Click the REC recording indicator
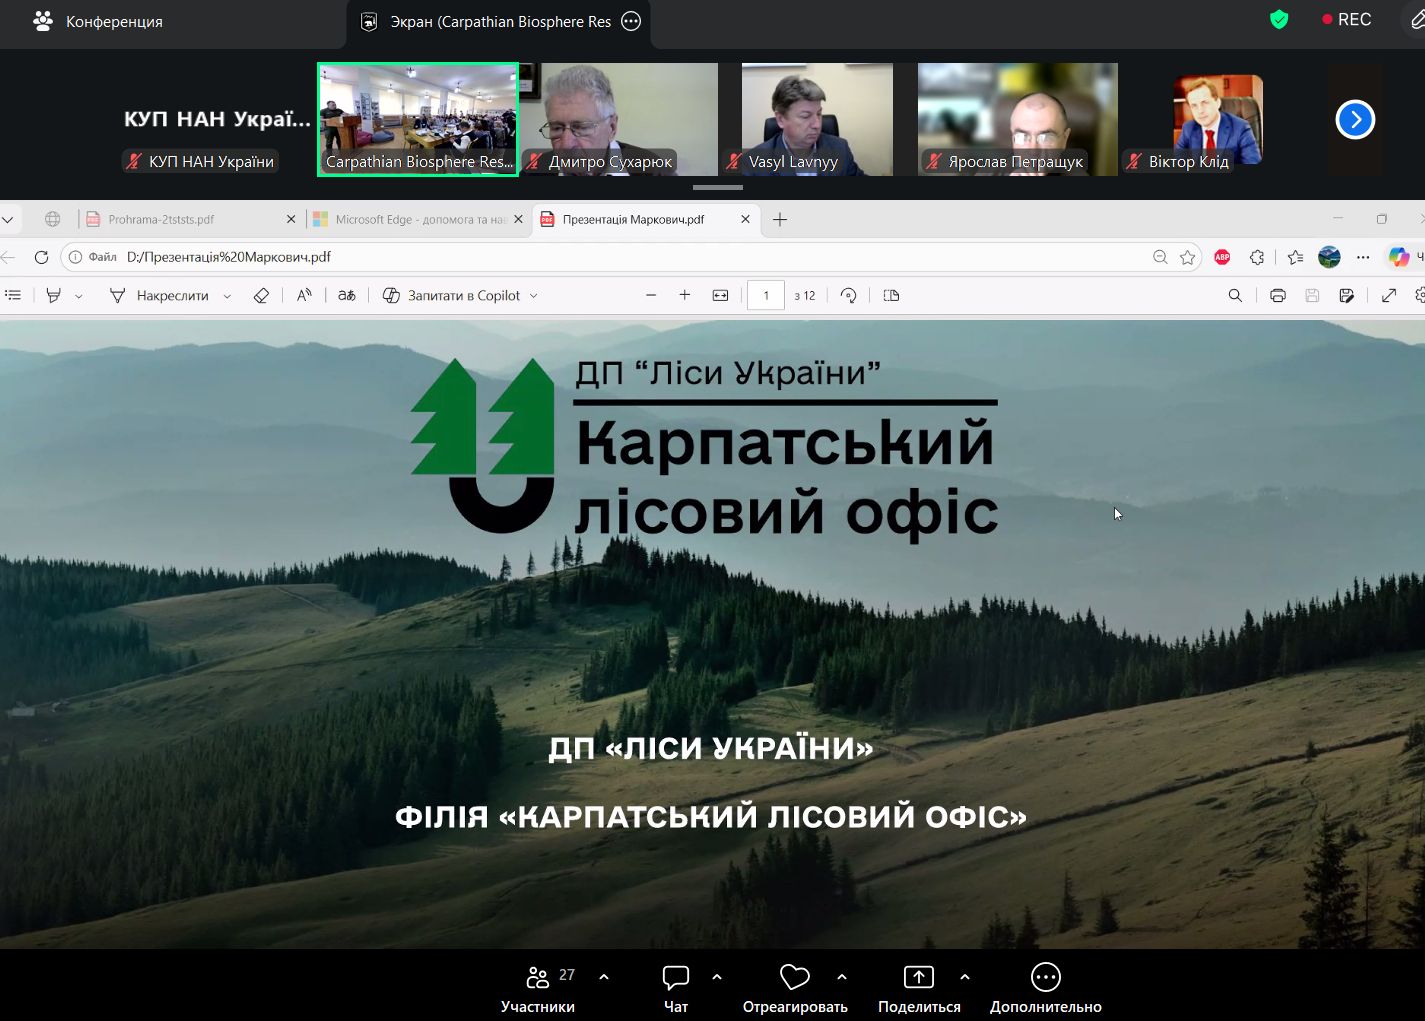This screenshot has width=1425, height=1021. tap(1346, 20)
